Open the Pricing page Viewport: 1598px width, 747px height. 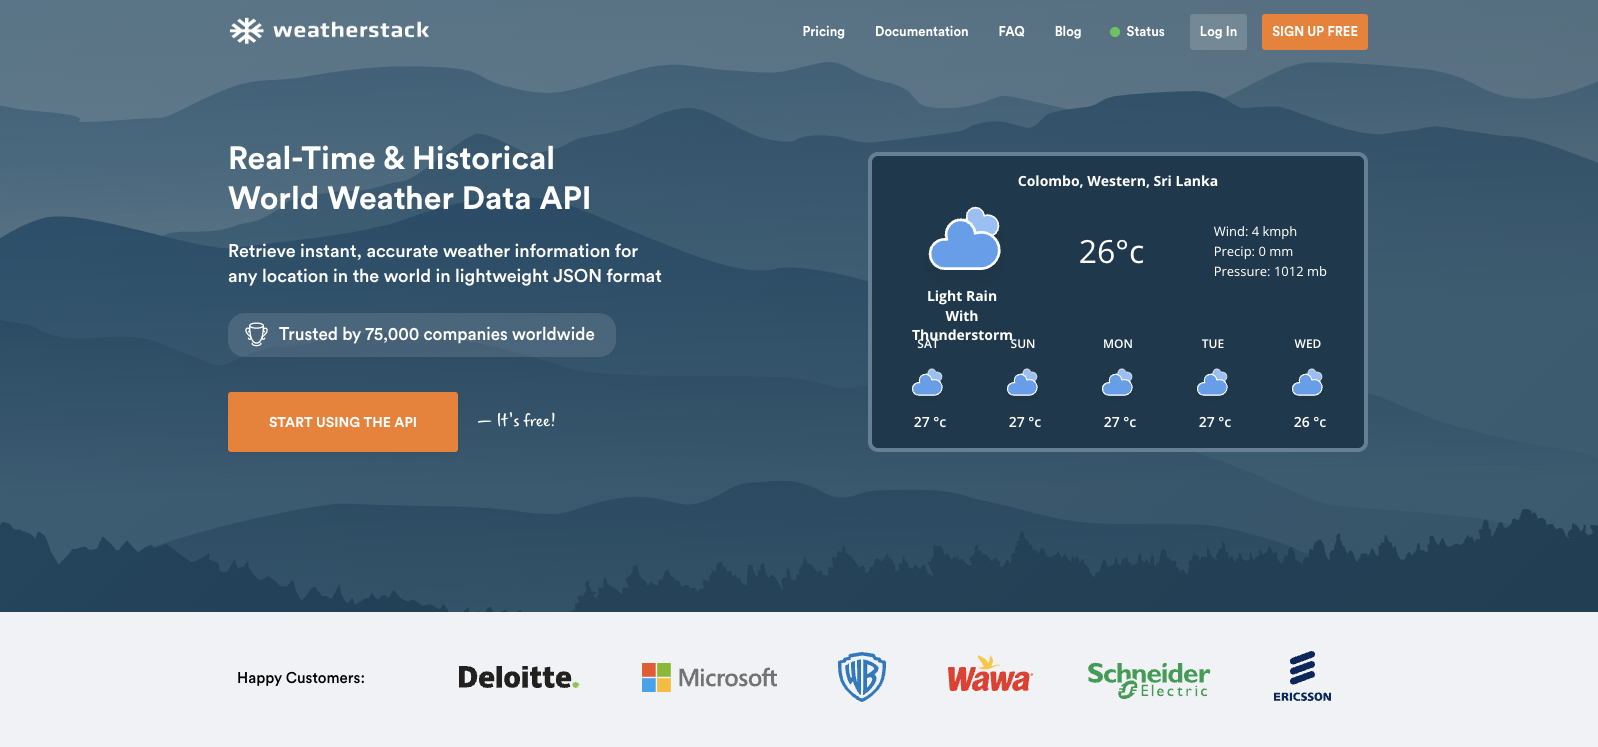pos(823,32)
